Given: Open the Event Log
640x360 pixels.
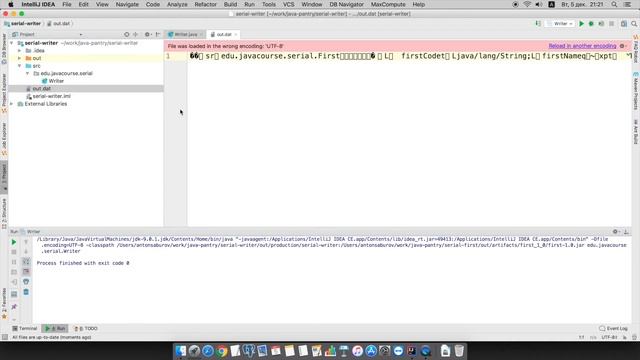Looking at the screenshot, I should pyautogui.click(x=613, y=328).
